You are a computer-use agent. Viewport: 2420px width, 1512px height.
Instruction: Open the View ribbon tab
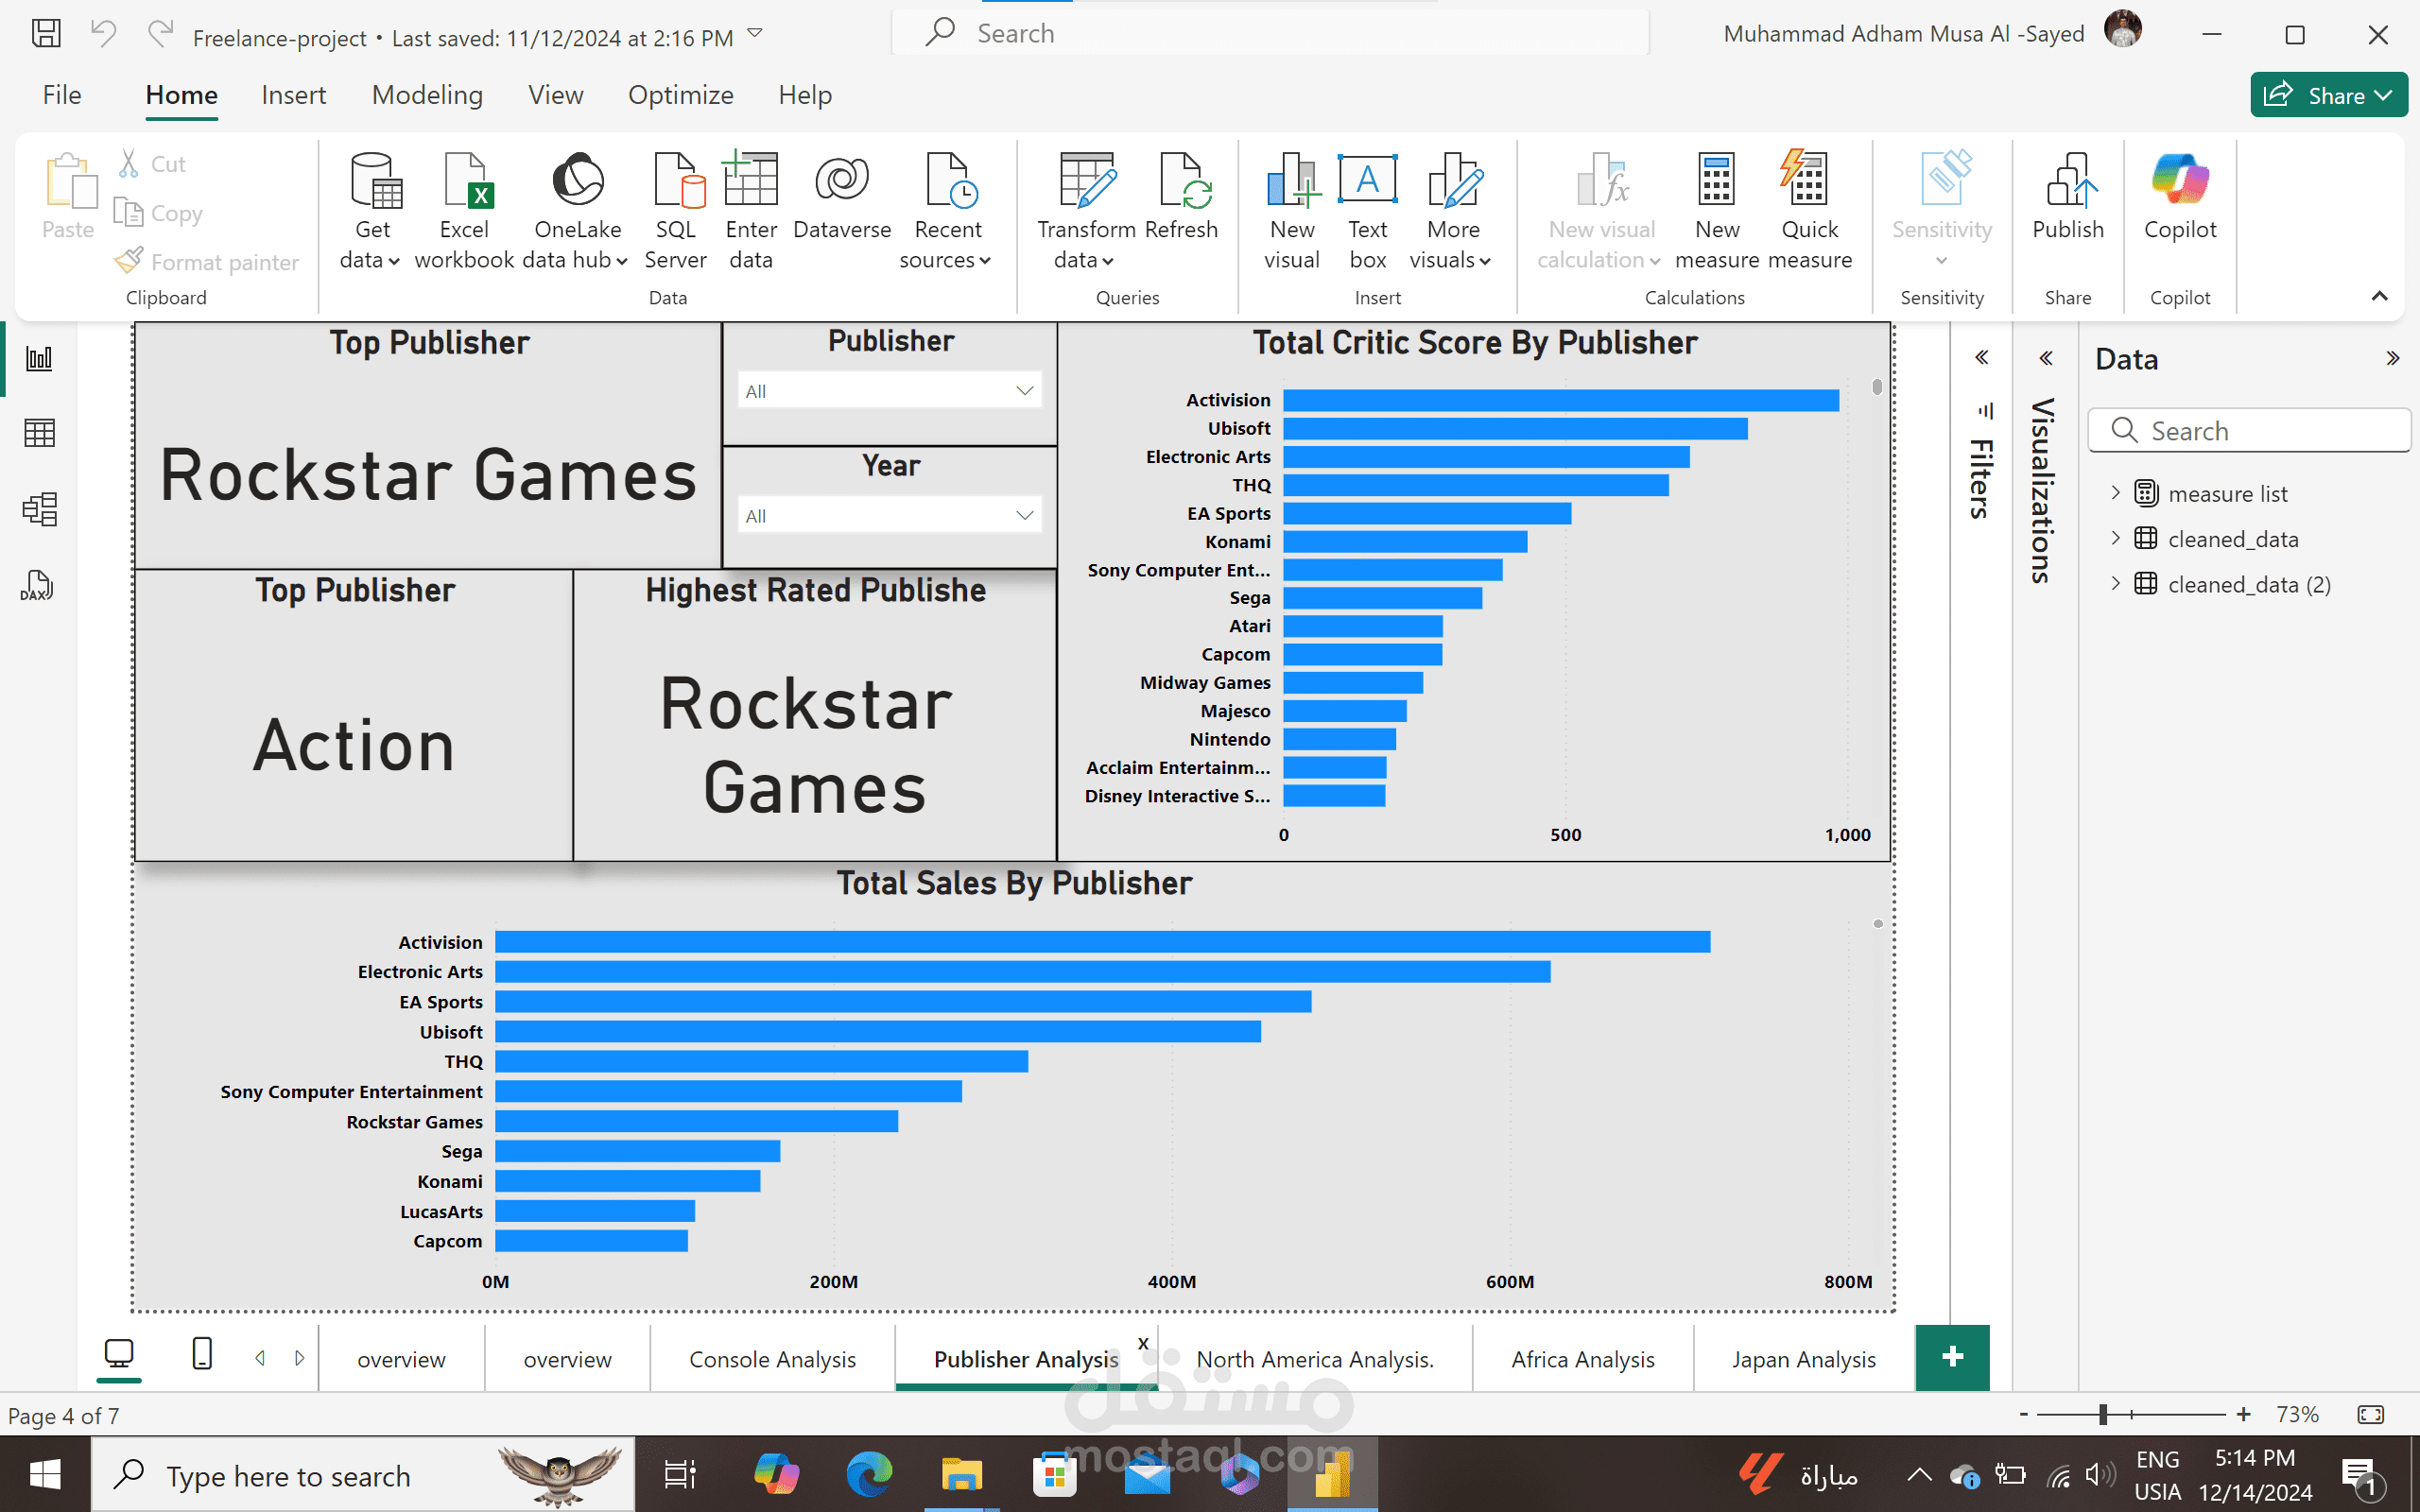tap(555, 95)
